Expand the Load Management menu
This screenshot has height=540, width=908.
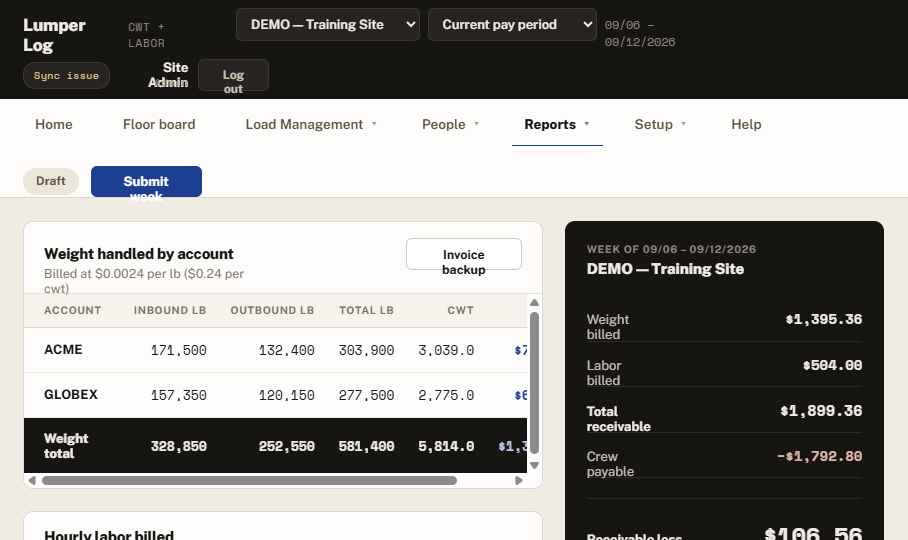coord(311,124)
